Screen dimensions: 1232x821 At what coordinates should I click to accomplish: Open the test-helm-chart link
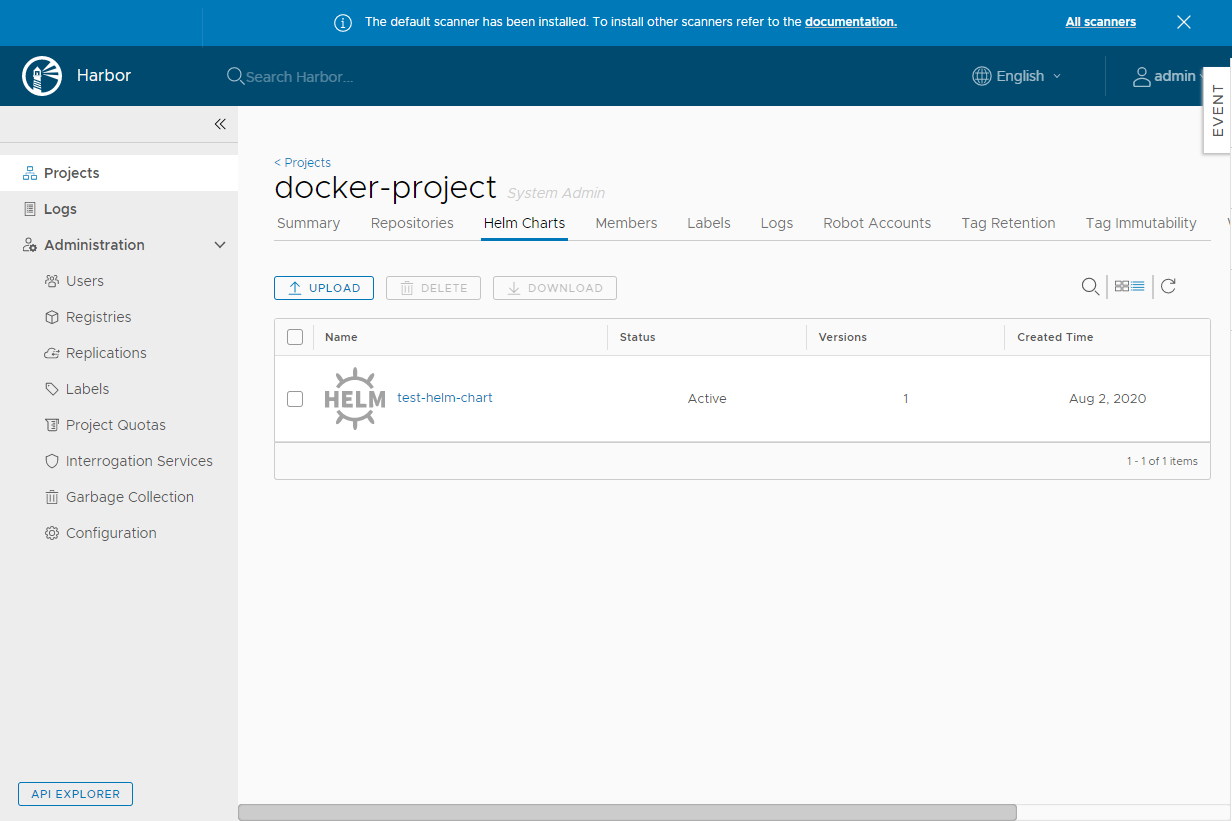445,398
